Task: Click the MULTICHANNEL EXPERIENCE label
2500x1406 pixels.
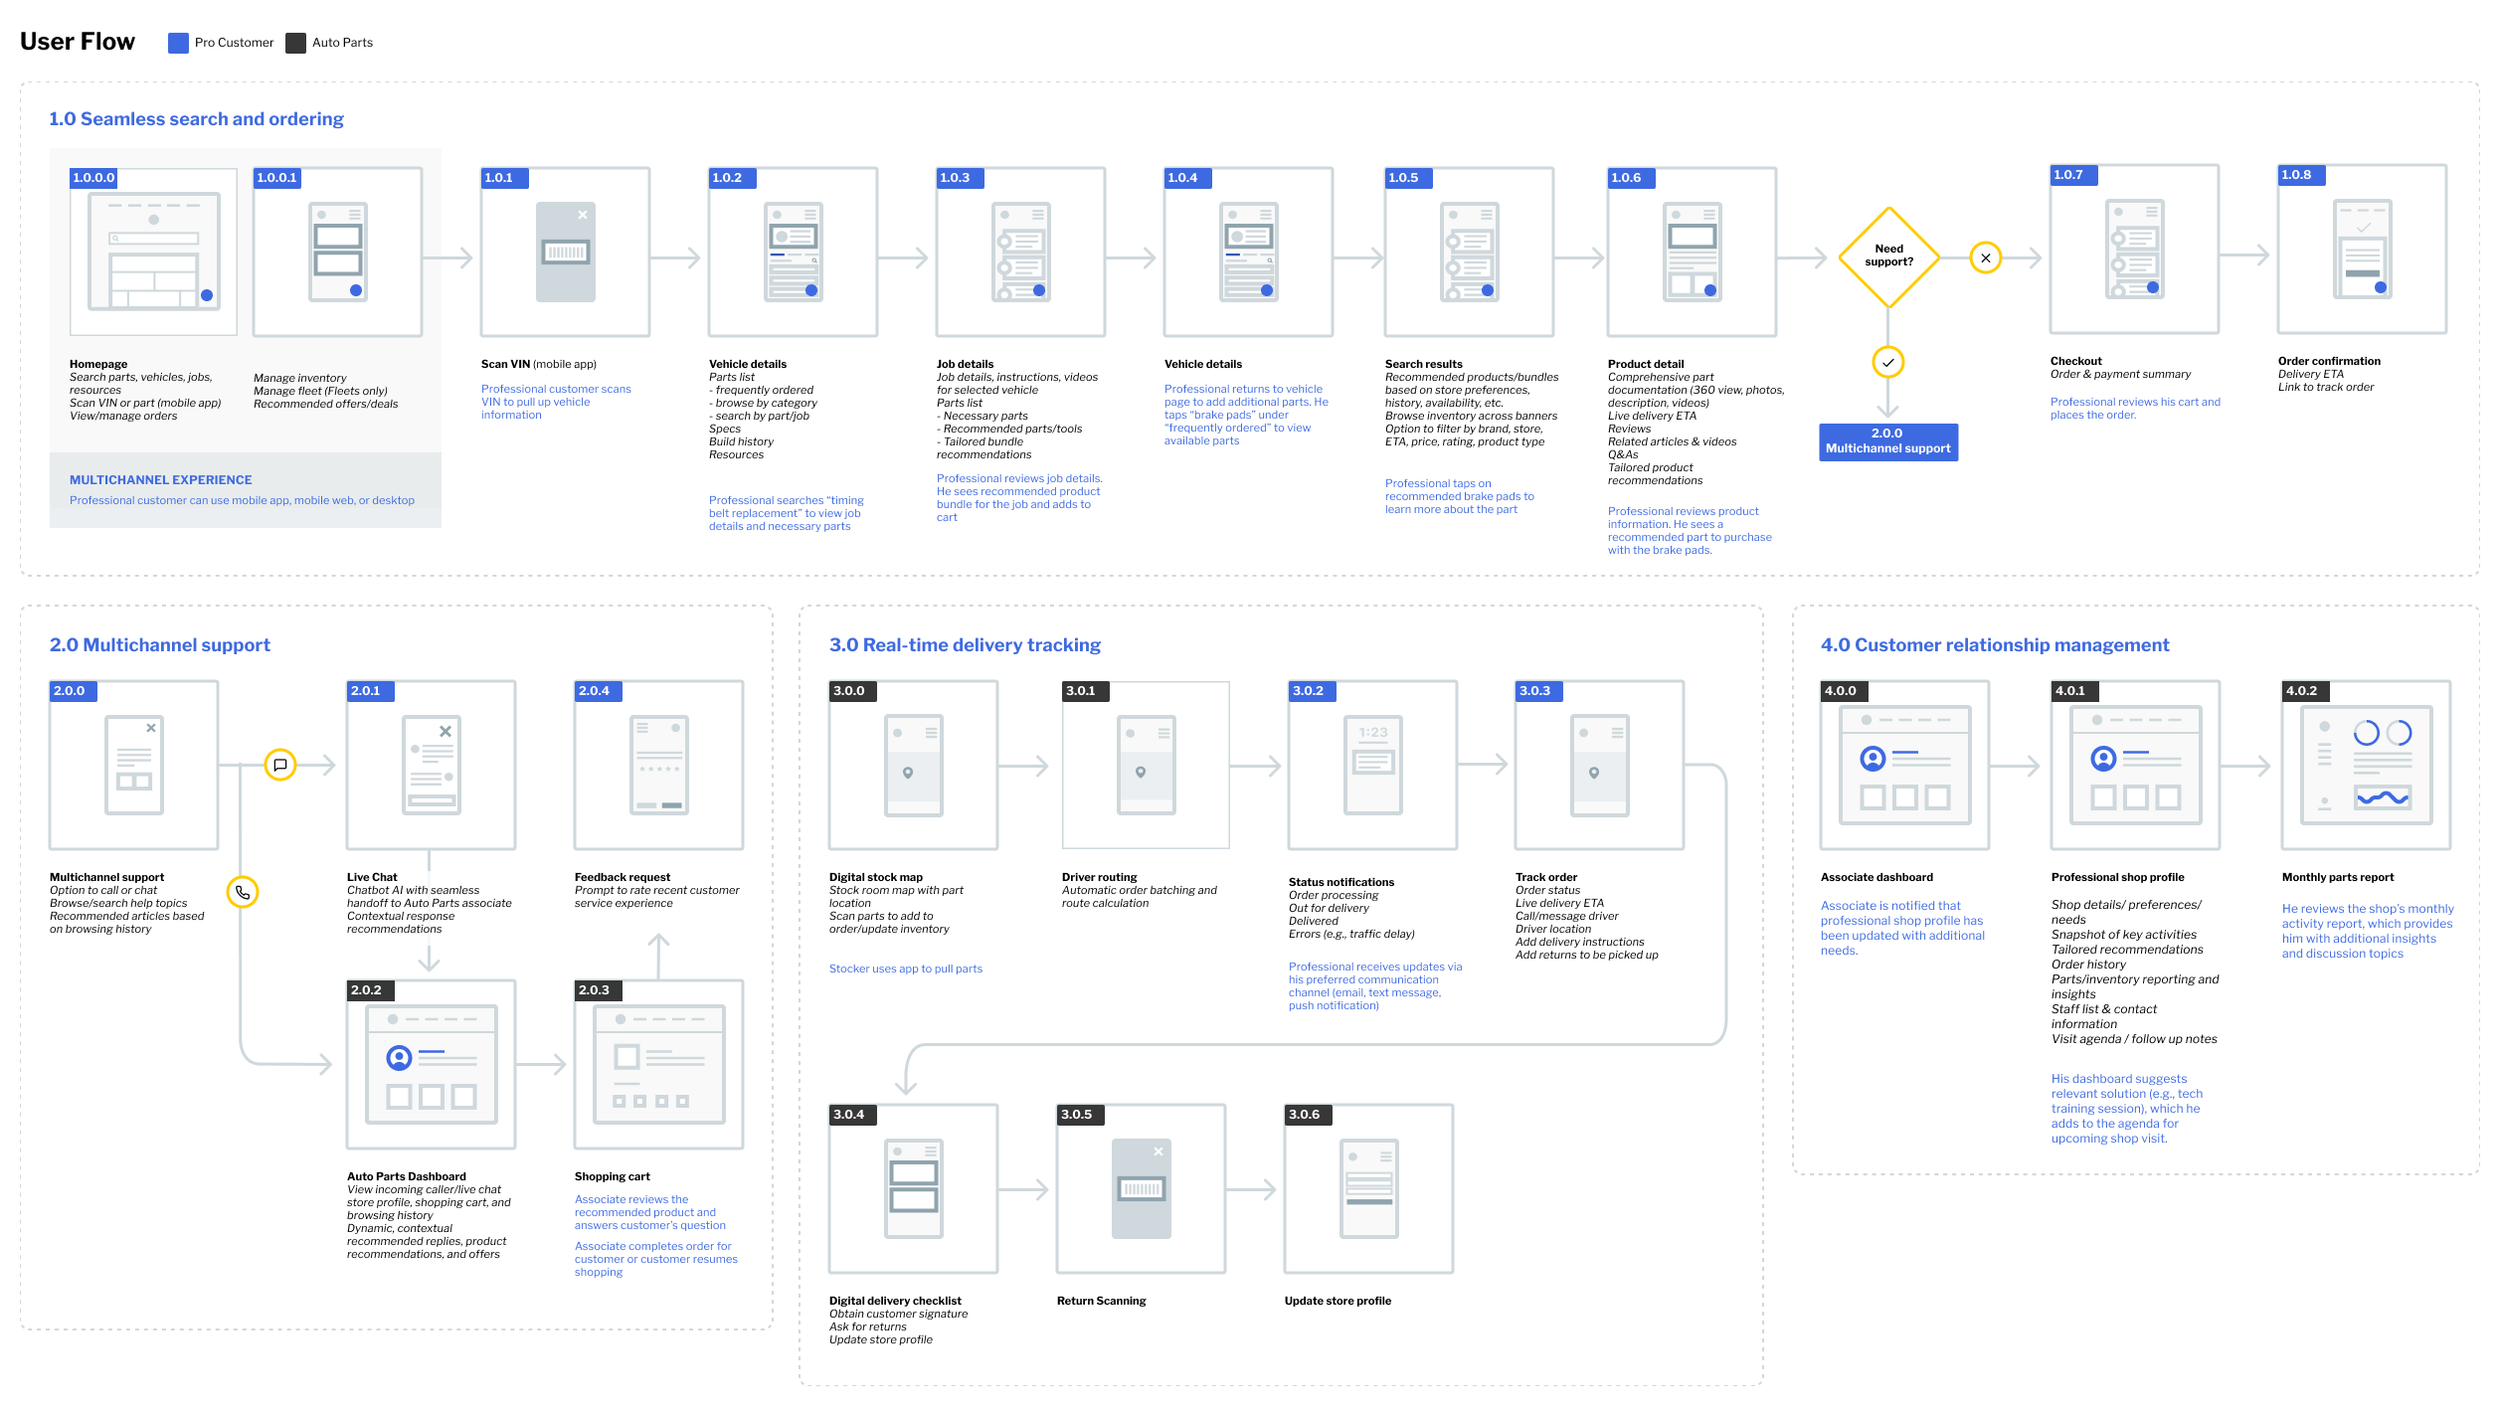Action: click(x=160, y=480)
